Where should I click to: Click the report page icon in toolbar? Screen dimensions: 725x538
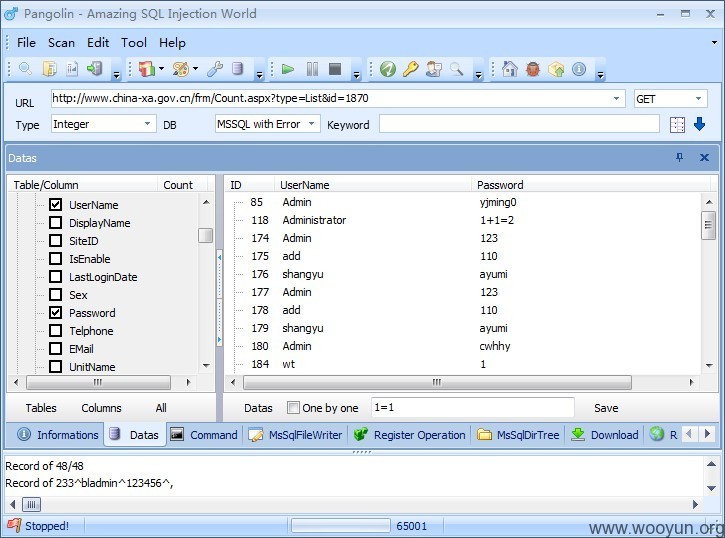click(72, 69)
